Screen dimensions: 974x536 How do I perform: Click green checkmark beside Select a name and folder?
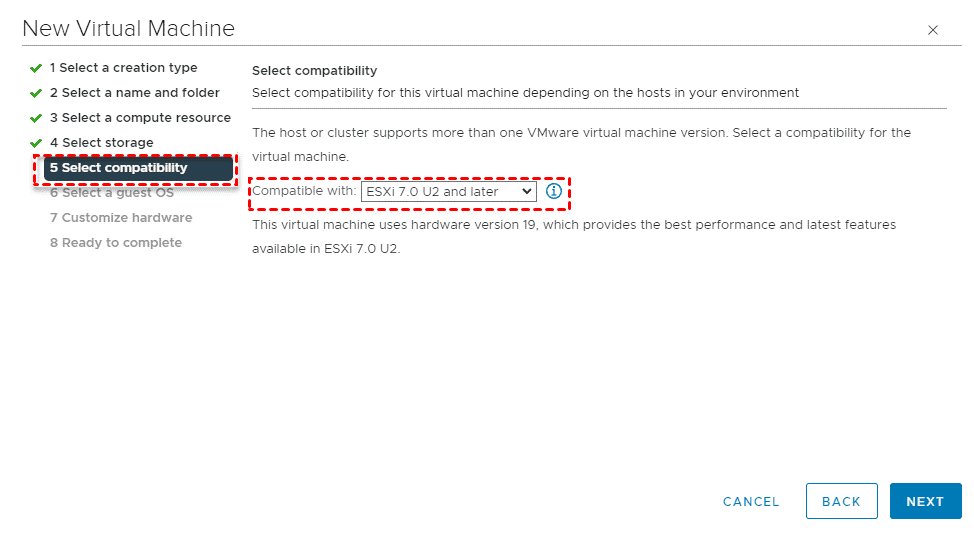pos(36,93)
